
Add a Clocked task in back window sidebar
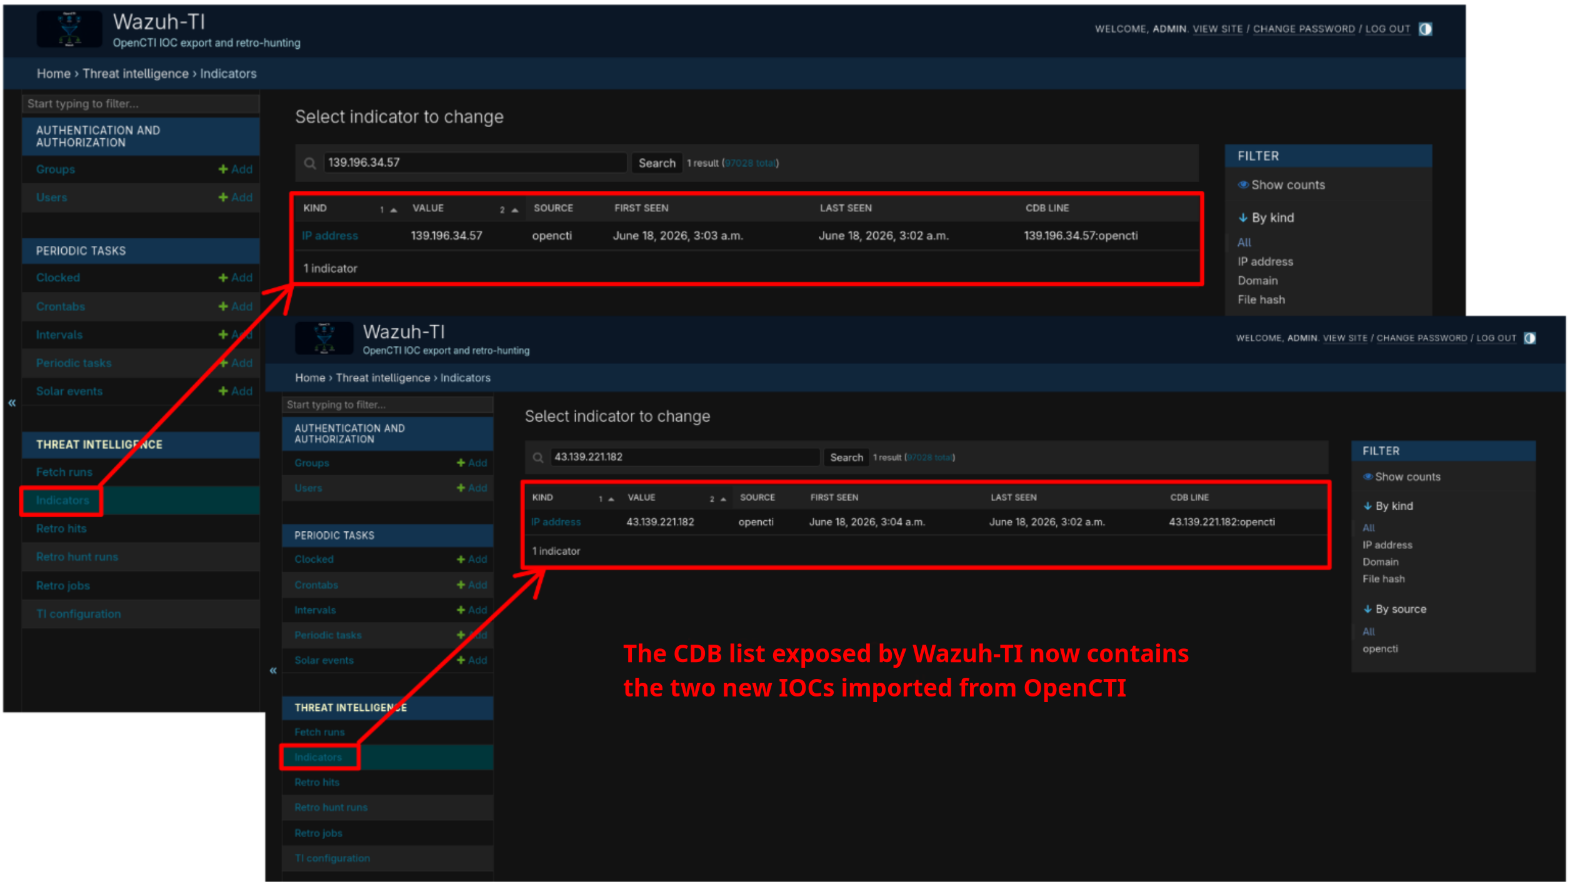[236, 278]
